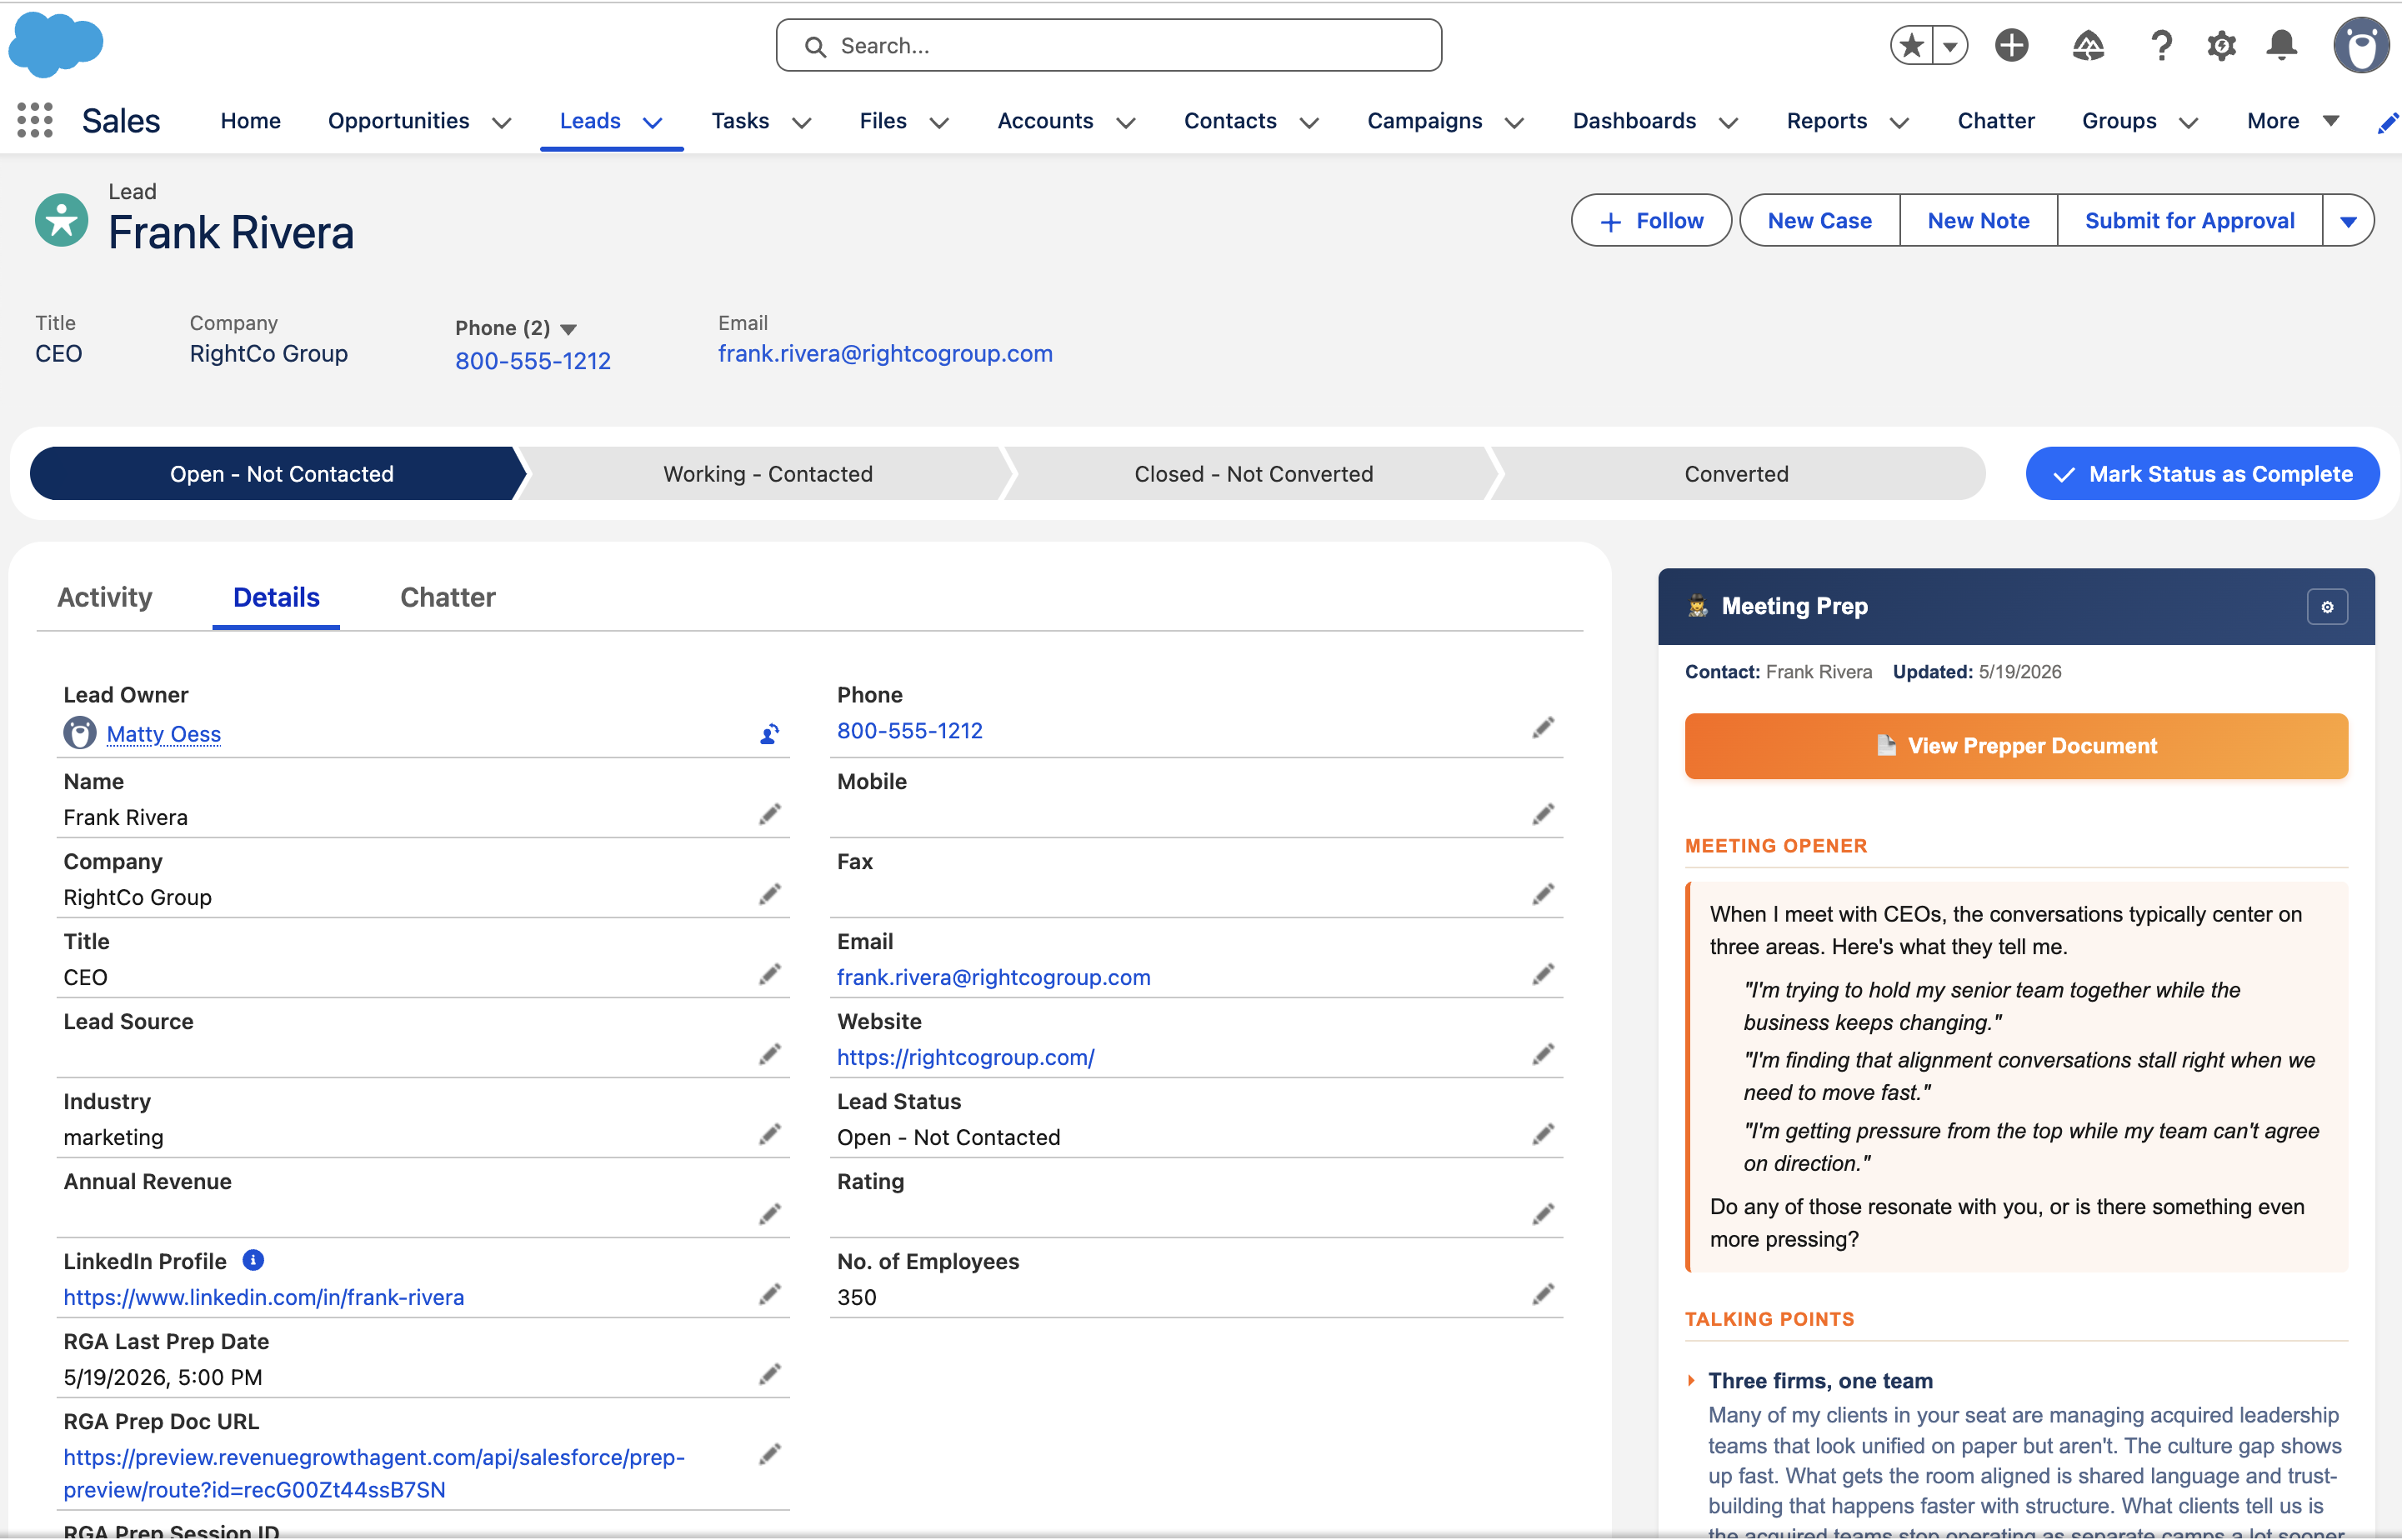Open the more actions dropdown beside Submit for Approval
The width and height of the screenshot is (2402, 1540).
tap(2348, 221)
